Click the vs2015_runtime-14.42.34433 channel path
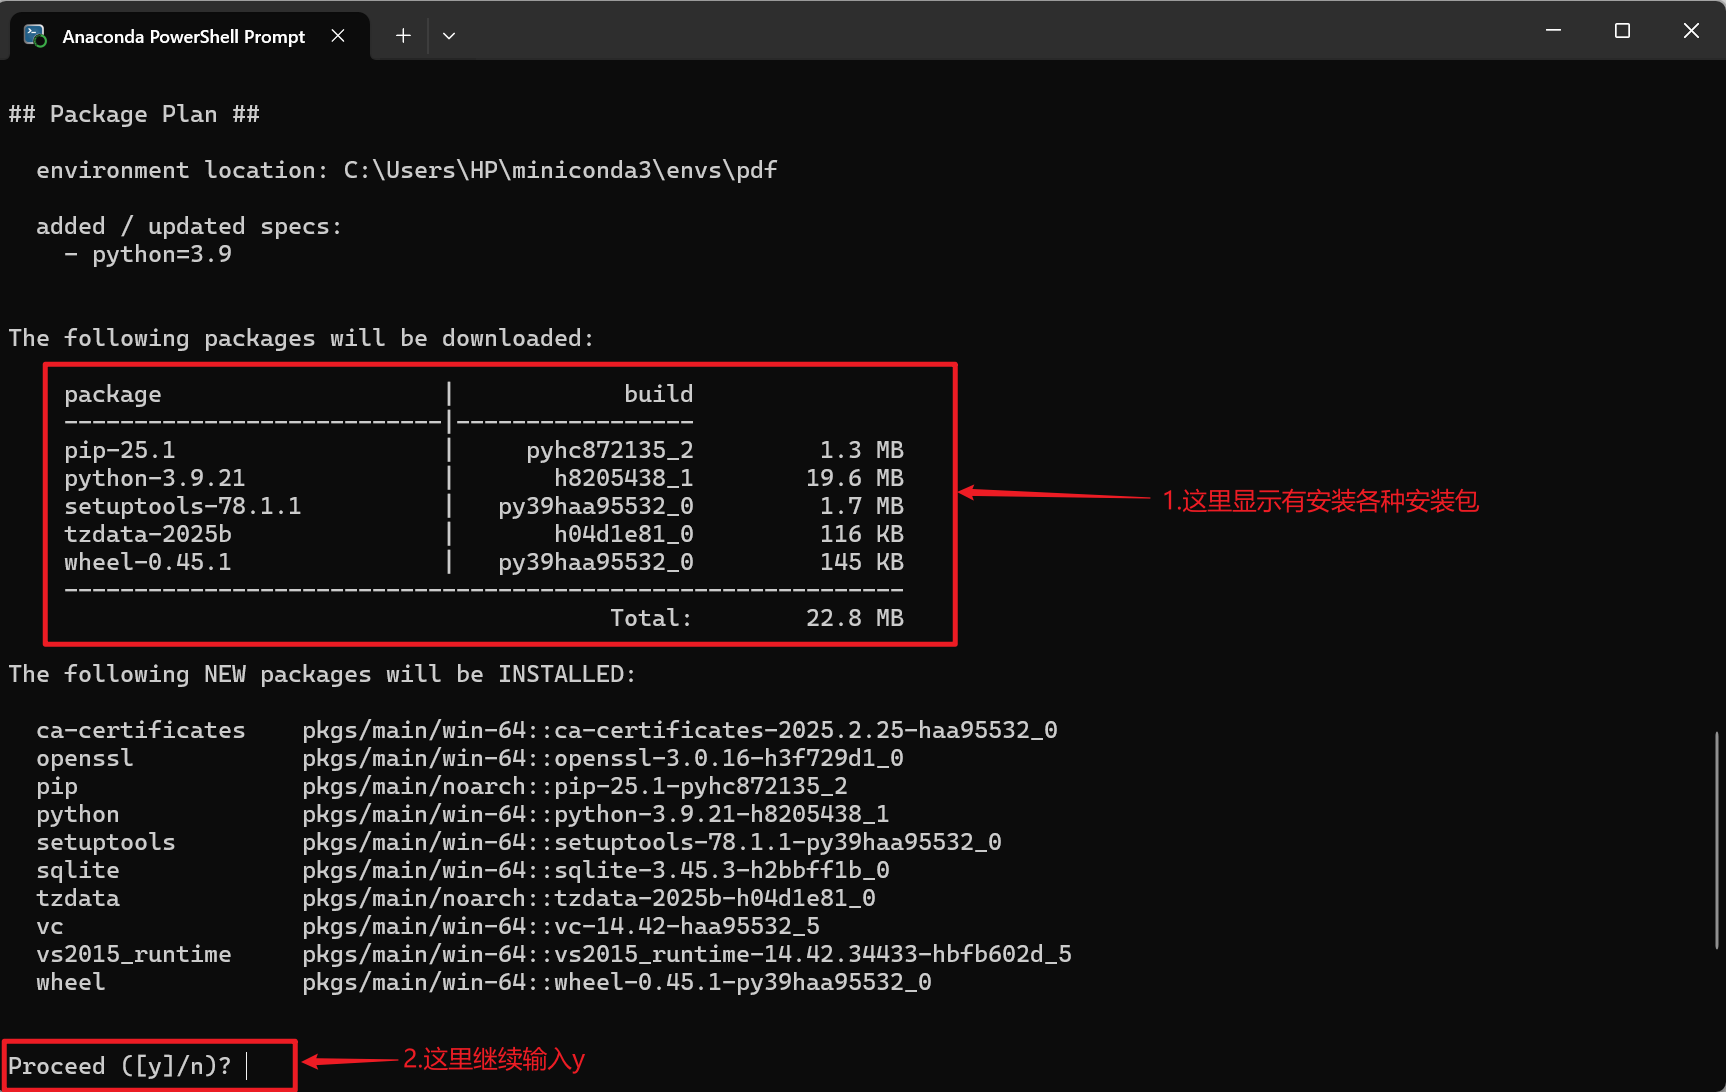The width and height of the screenshot is (1726, 1092). tap(687, 954)
